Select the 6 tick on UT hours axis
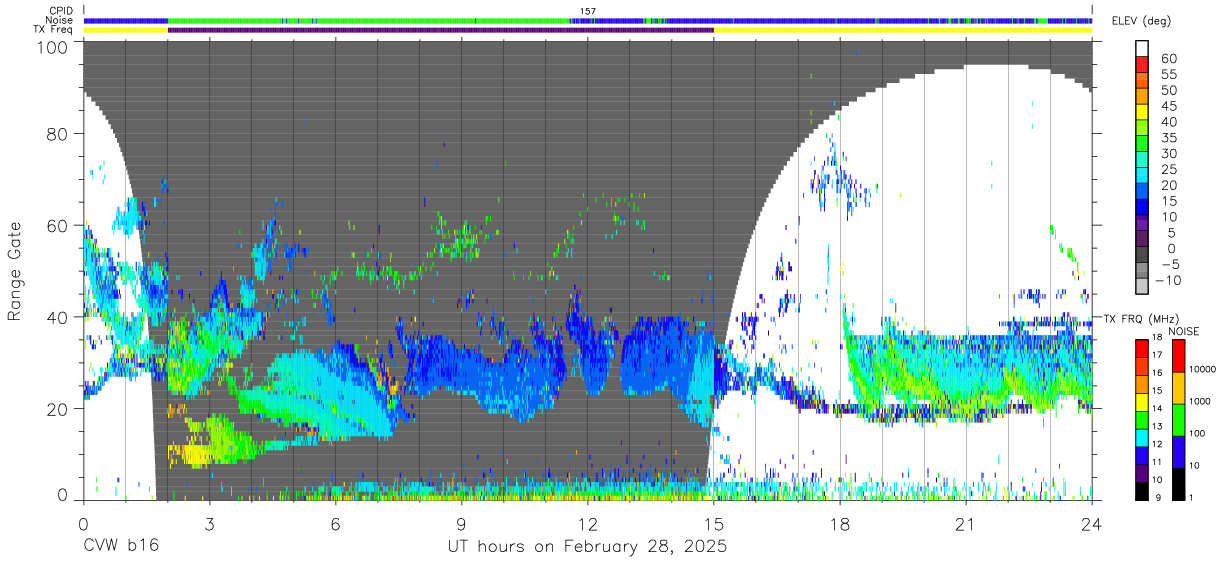The width and height of the screenshot is (1228, 567). pos(335,524)
